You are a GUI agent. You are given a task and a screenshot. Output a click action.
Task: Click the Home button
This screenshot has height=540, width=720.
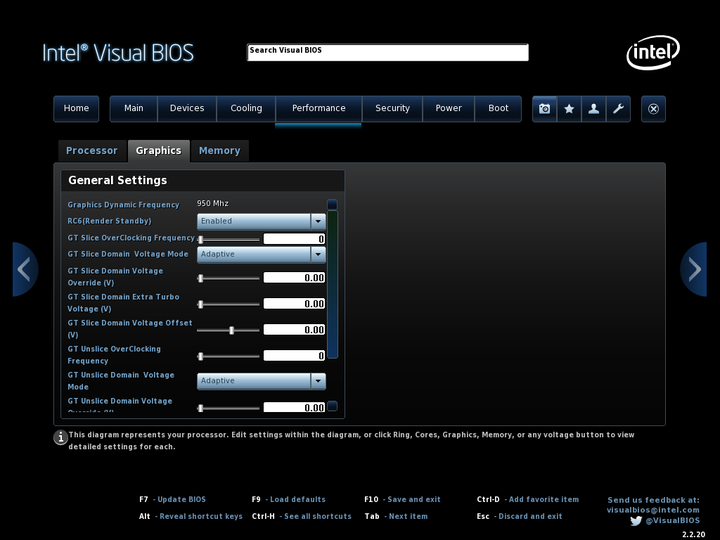76,108
